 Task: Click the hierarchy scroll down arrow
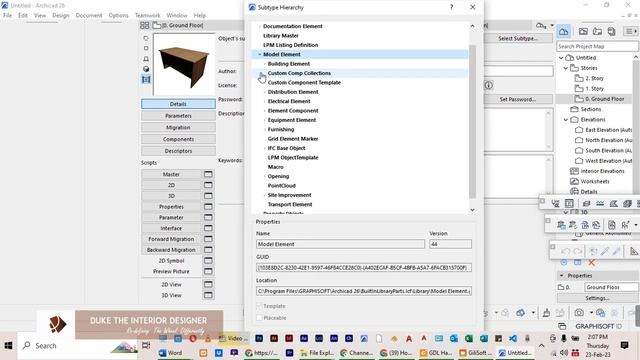(472, 210)
